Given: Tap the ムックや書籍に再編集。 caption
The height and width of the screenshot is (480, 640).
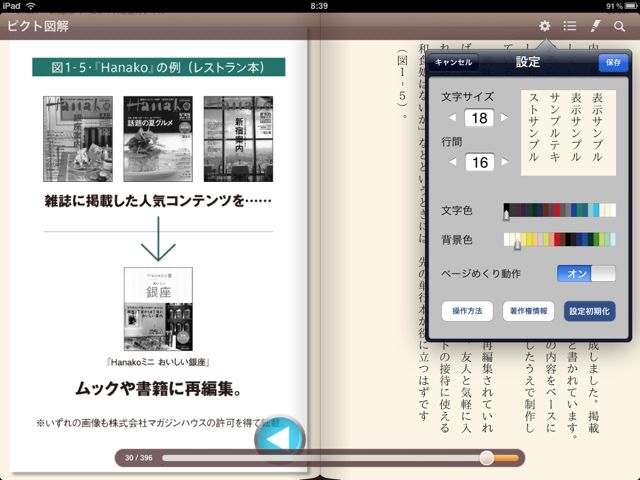Looking at the screenshot, I should pyautogui.click(x=158, y=388).
